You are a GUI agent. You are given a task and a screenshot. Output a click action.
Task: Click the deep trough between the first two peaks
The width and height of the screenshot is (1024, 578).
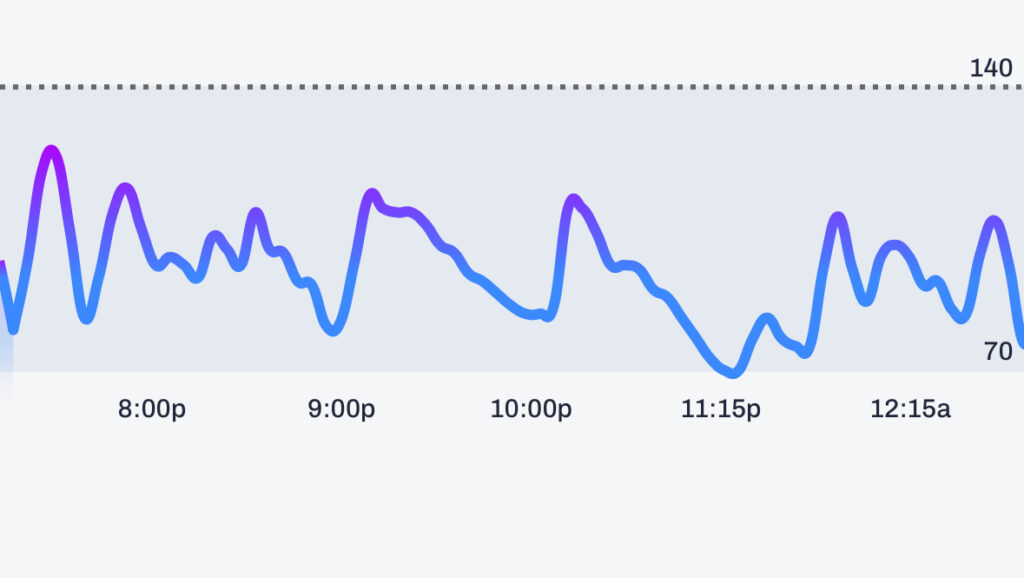click(x=87, y=318)
